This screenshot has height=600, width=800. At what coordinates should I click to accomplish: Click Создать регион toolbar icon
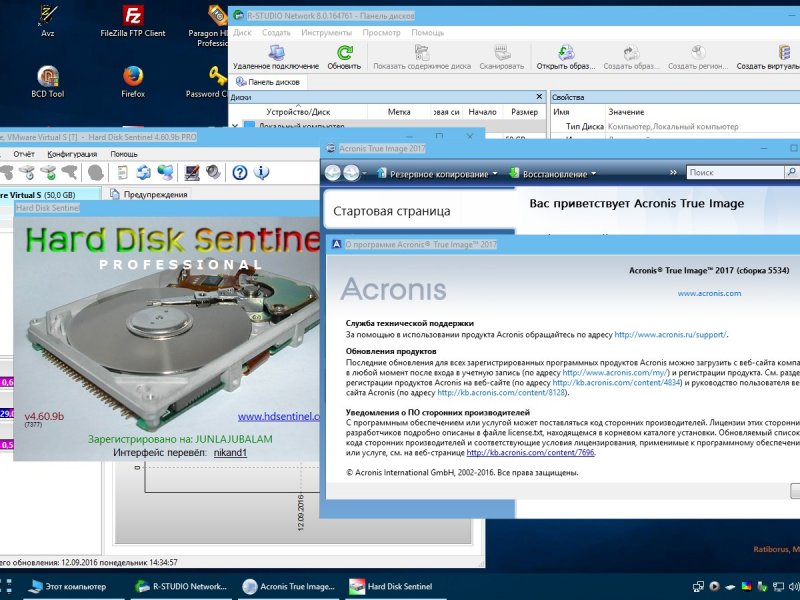tap(698, 57)
